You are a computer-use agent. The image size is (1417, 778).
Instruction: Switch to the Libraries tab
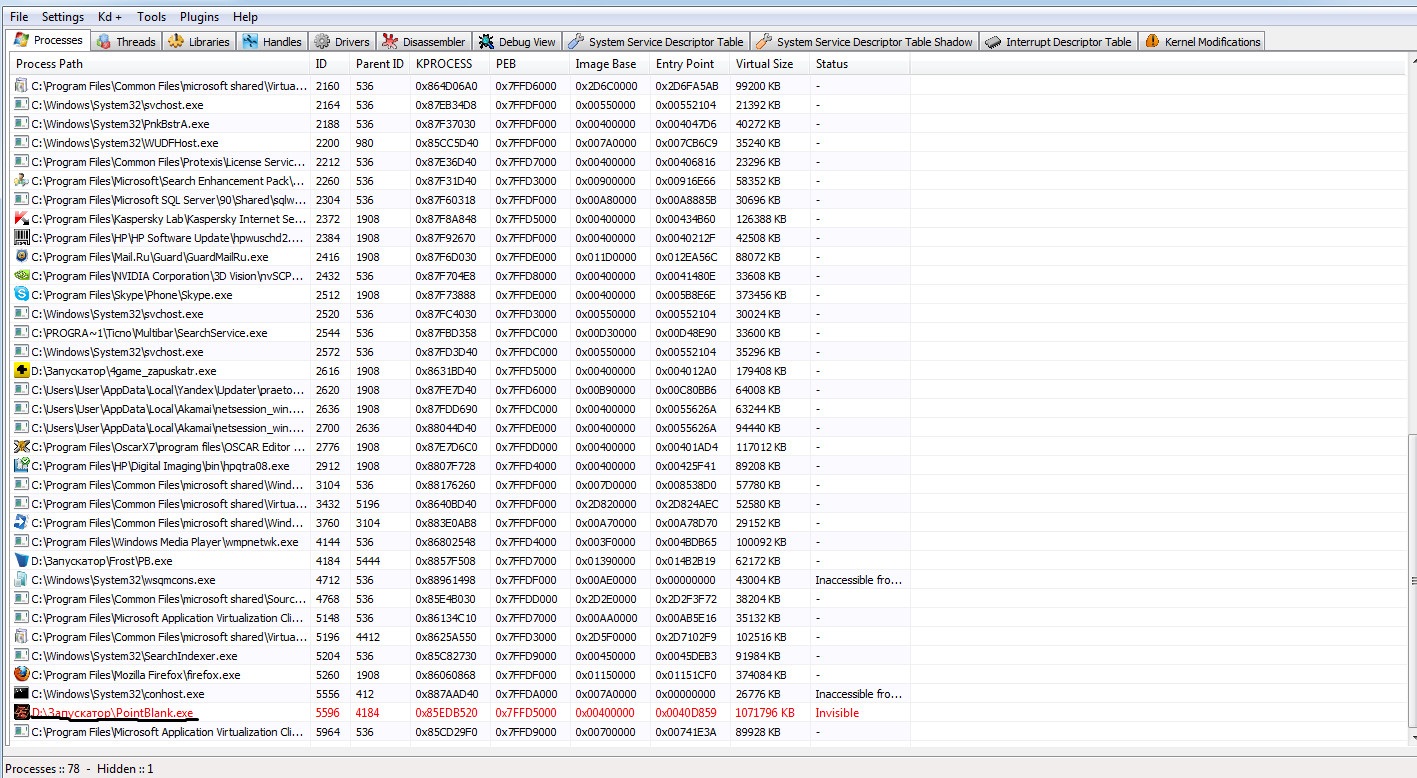pos(199,42)
